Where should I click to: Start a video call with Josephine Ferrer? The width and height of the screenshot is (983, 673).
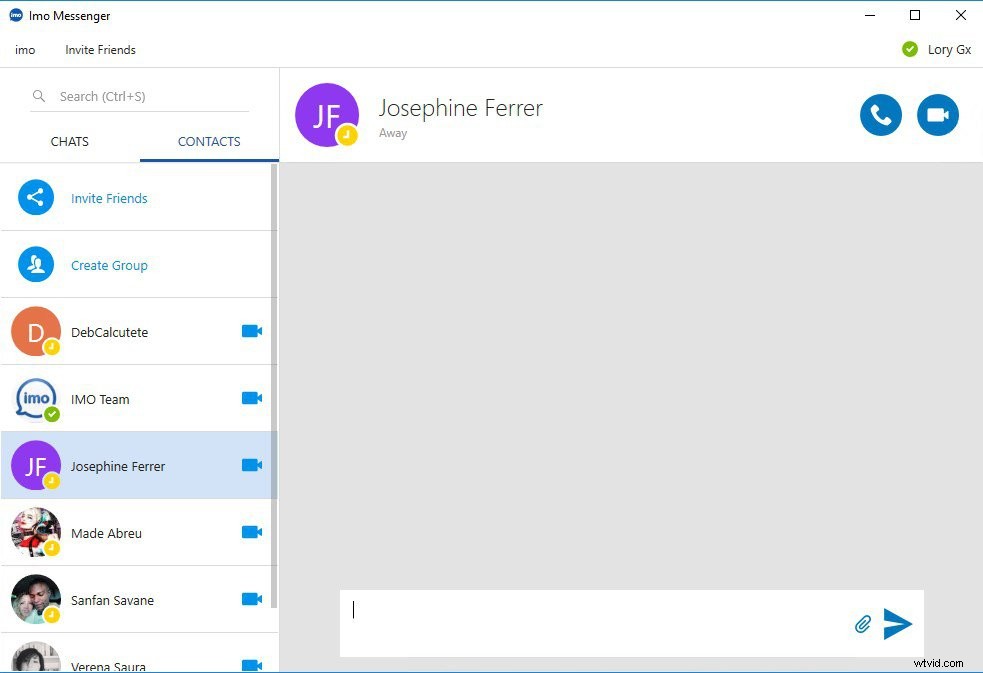(x=937, y=114)
